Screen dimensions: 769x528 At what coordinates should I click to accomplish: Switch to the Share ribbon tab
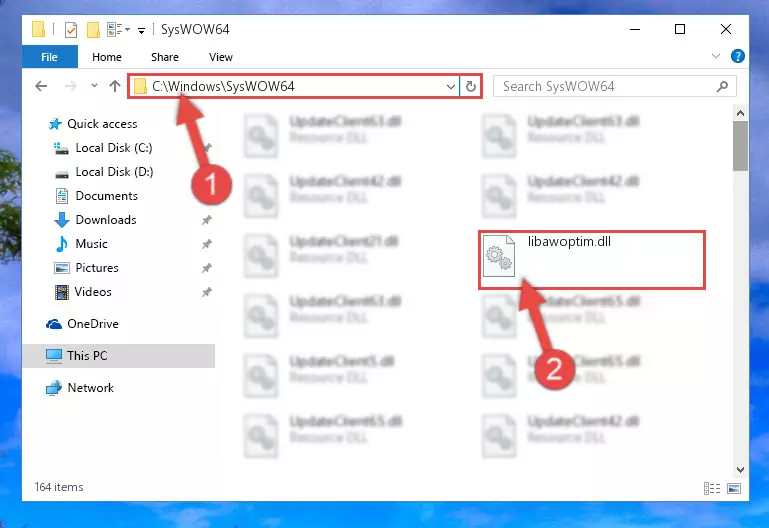tap(165, 57)
